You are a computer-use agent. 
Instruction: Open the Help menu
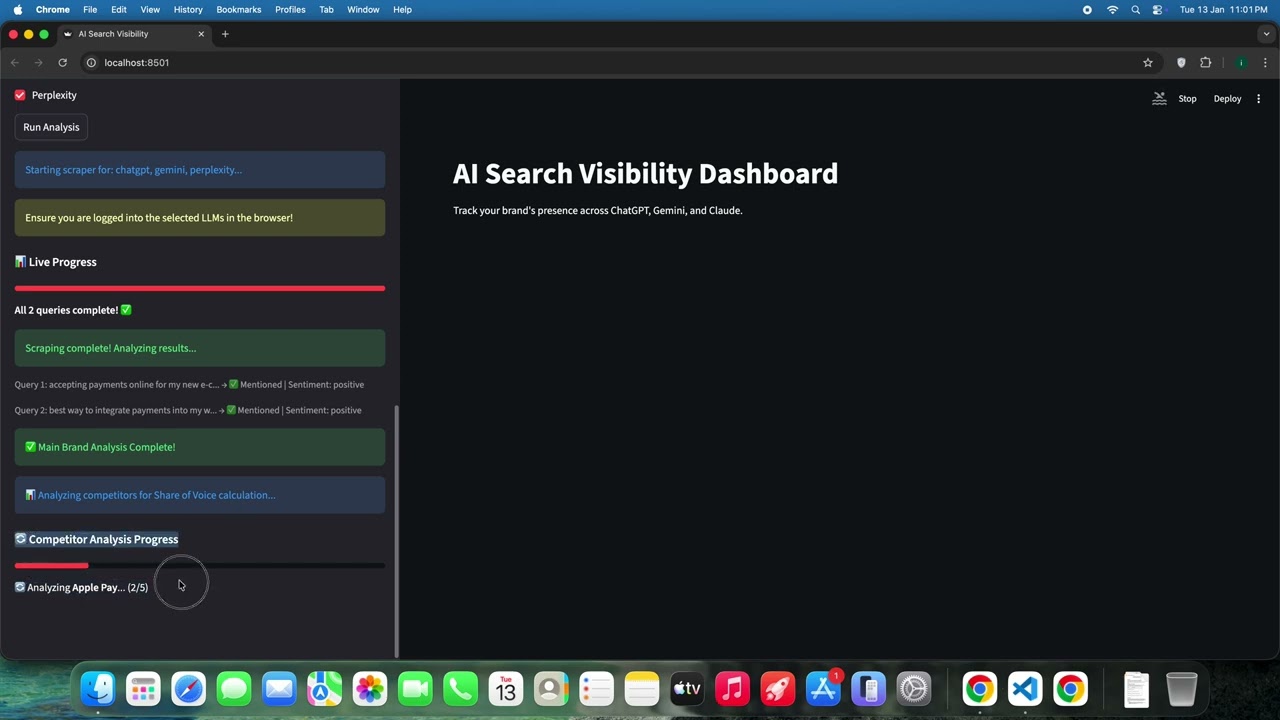[x=402, y=9]
